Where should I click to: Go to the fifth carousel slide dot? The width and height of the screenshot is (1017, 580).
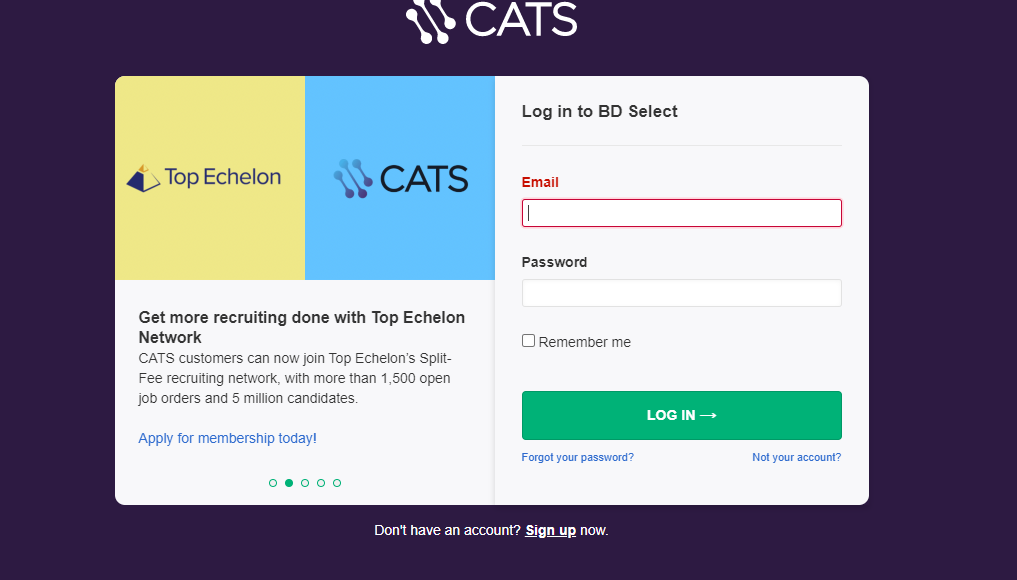337,483
